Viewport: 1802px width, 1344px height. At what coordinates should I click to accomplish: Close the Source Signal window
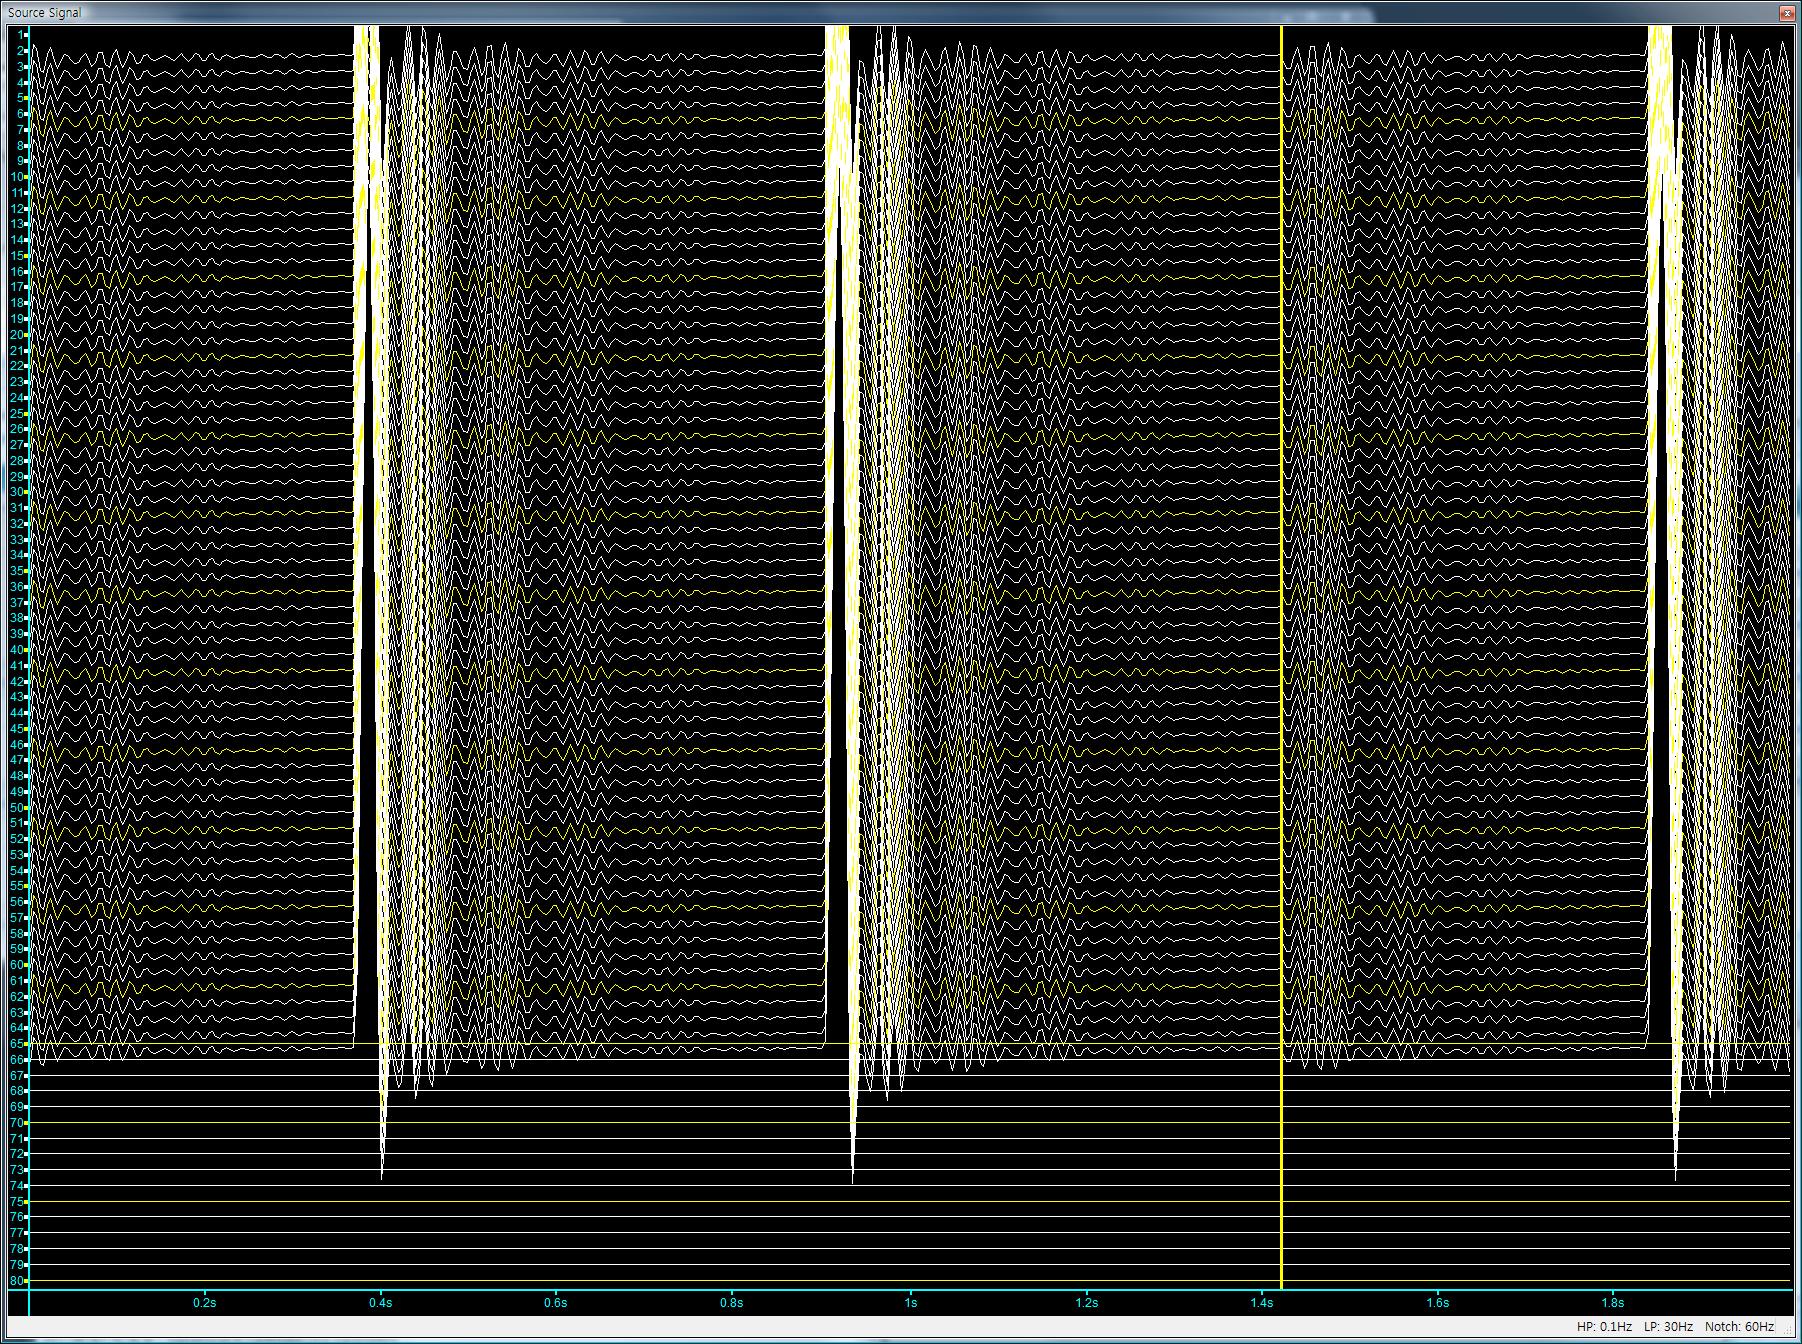pos(1786,12)
